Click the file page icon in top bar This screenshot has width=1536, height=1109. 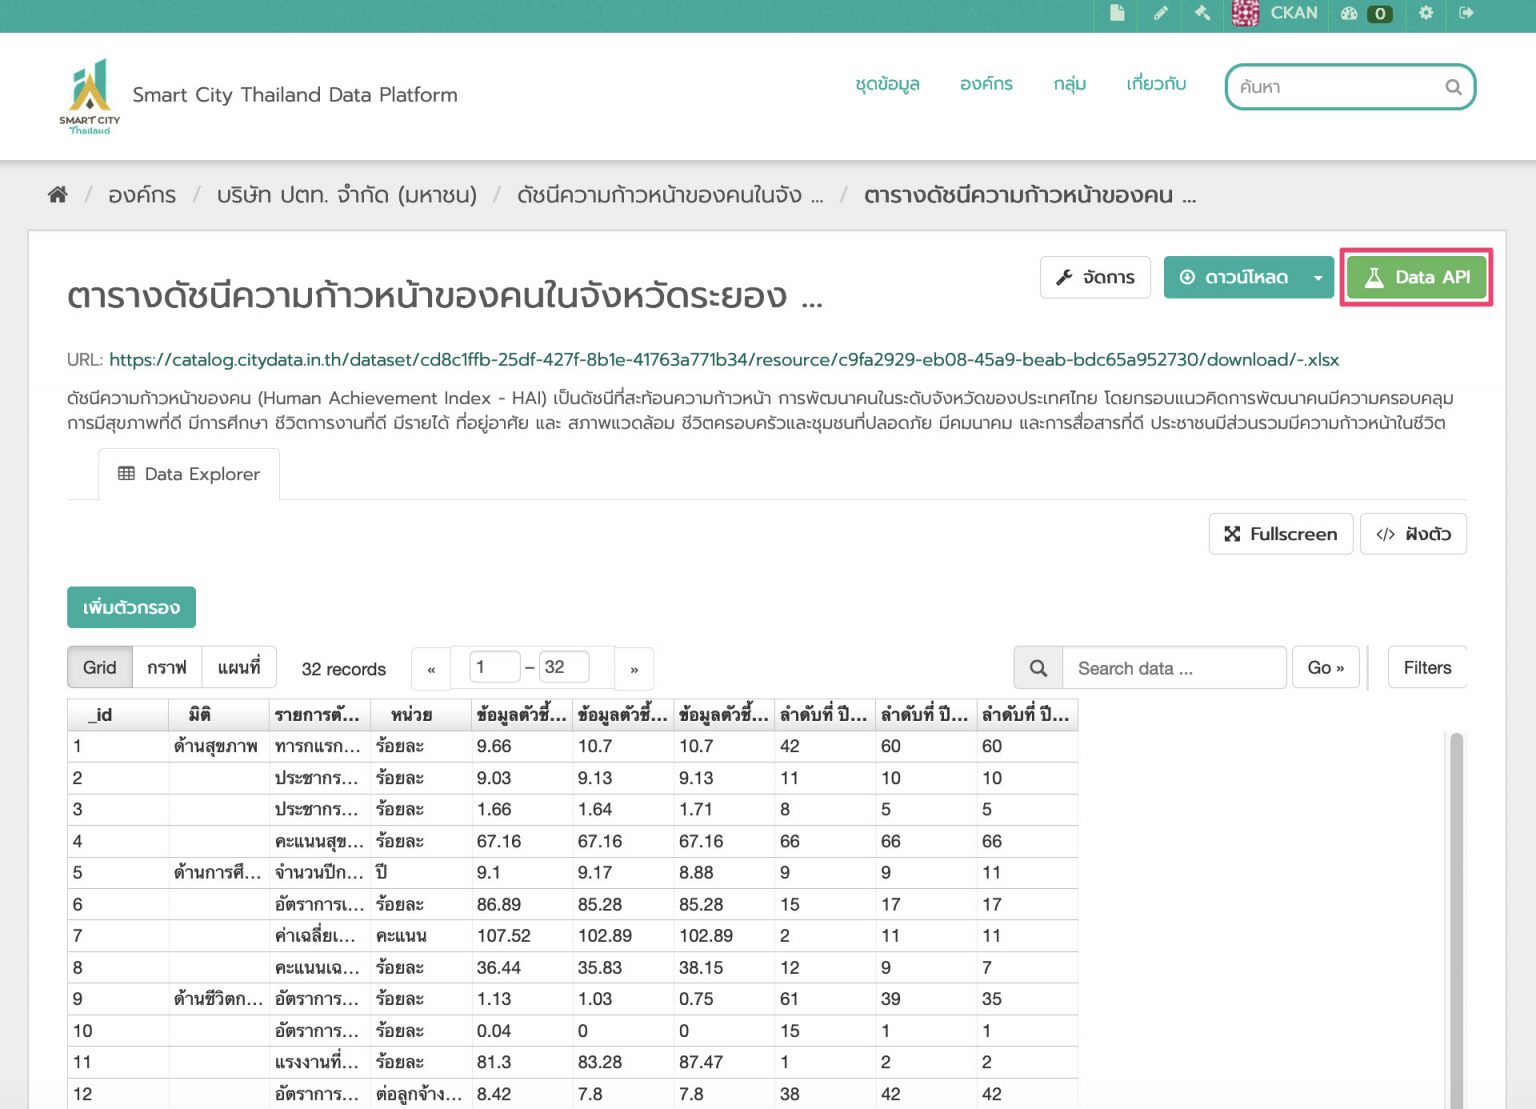point(1117,13)
